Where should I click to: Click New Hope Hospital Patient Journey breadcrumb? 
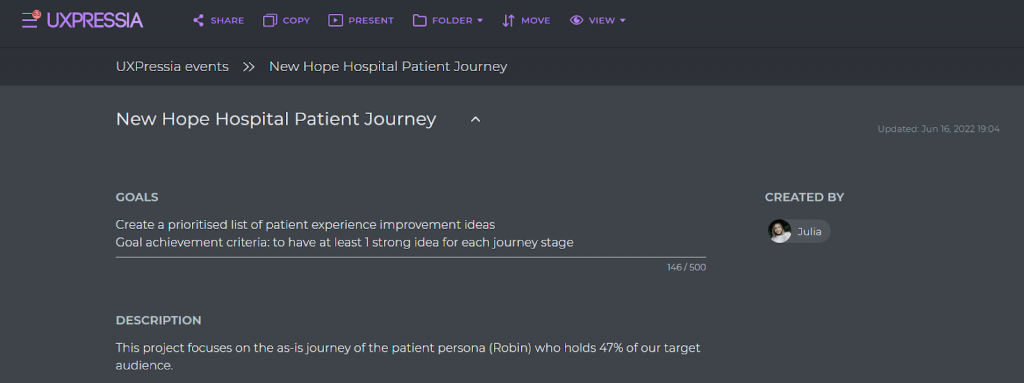388,66
